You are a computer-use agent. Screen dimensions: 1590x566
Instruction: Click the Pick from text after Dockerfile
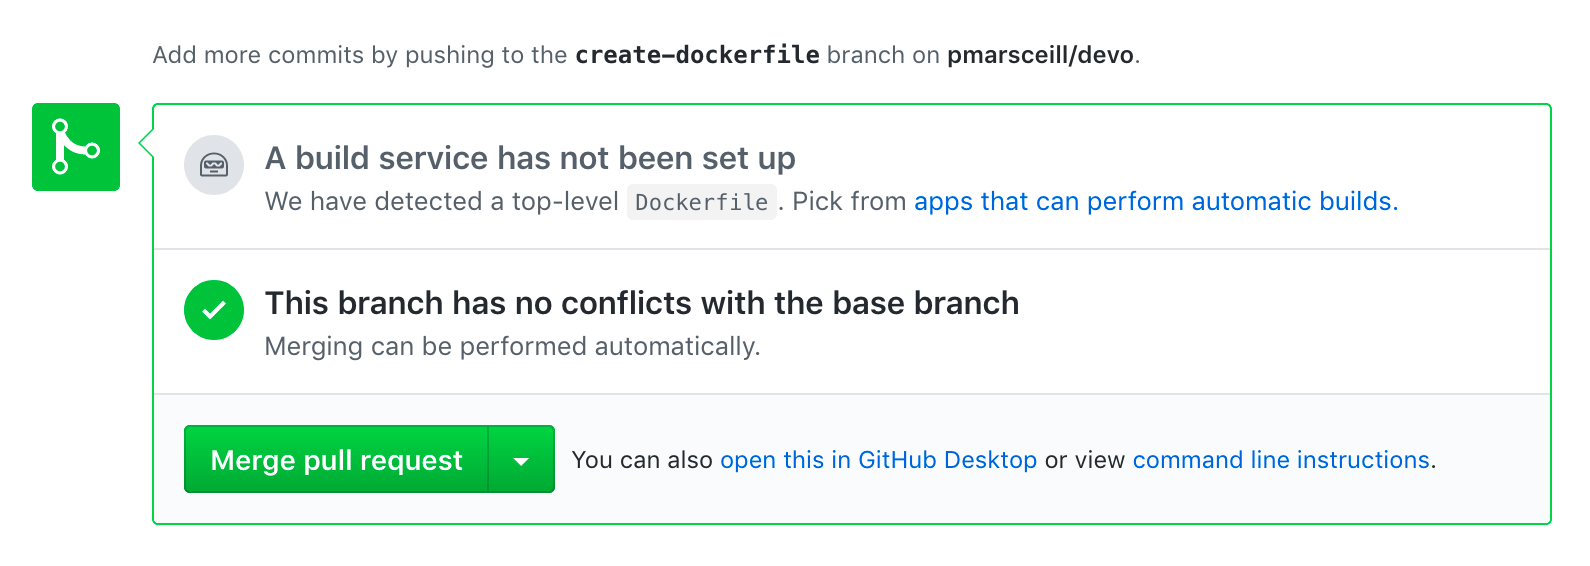[x=849, y=201]
